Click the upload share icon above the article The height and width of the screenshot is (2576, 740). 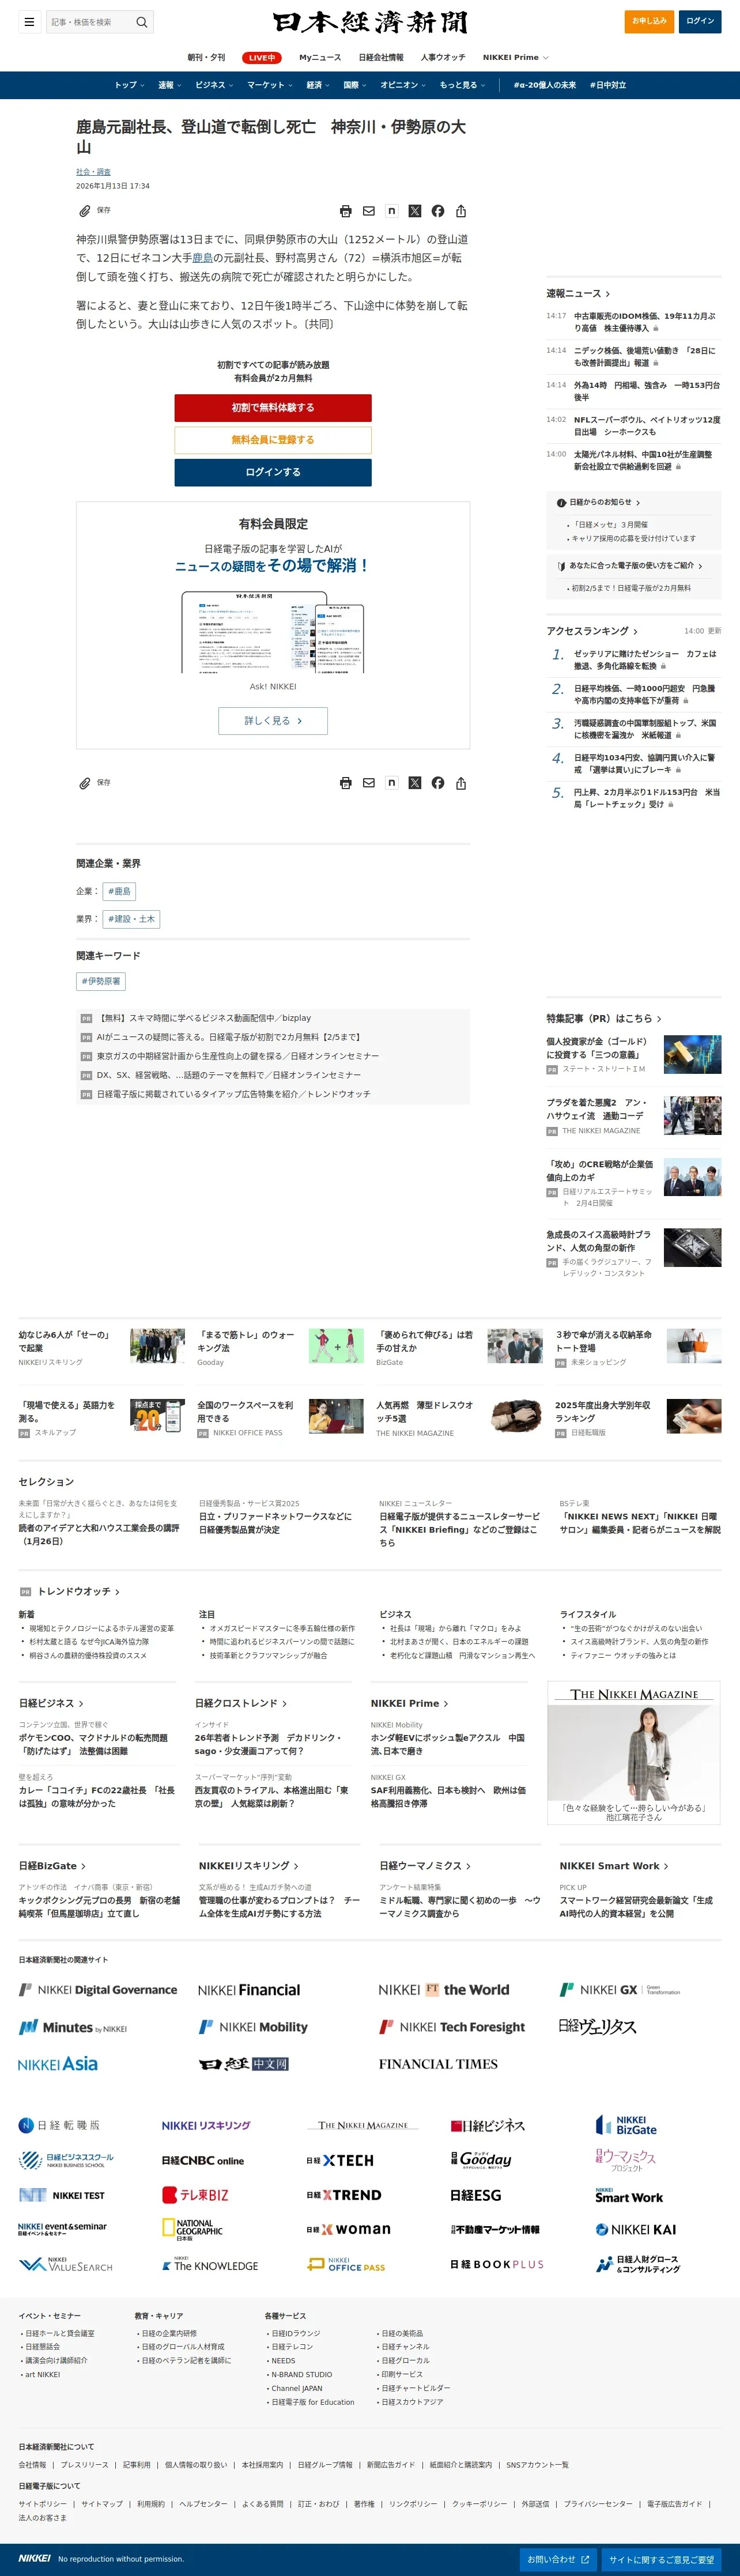(461, 211)
